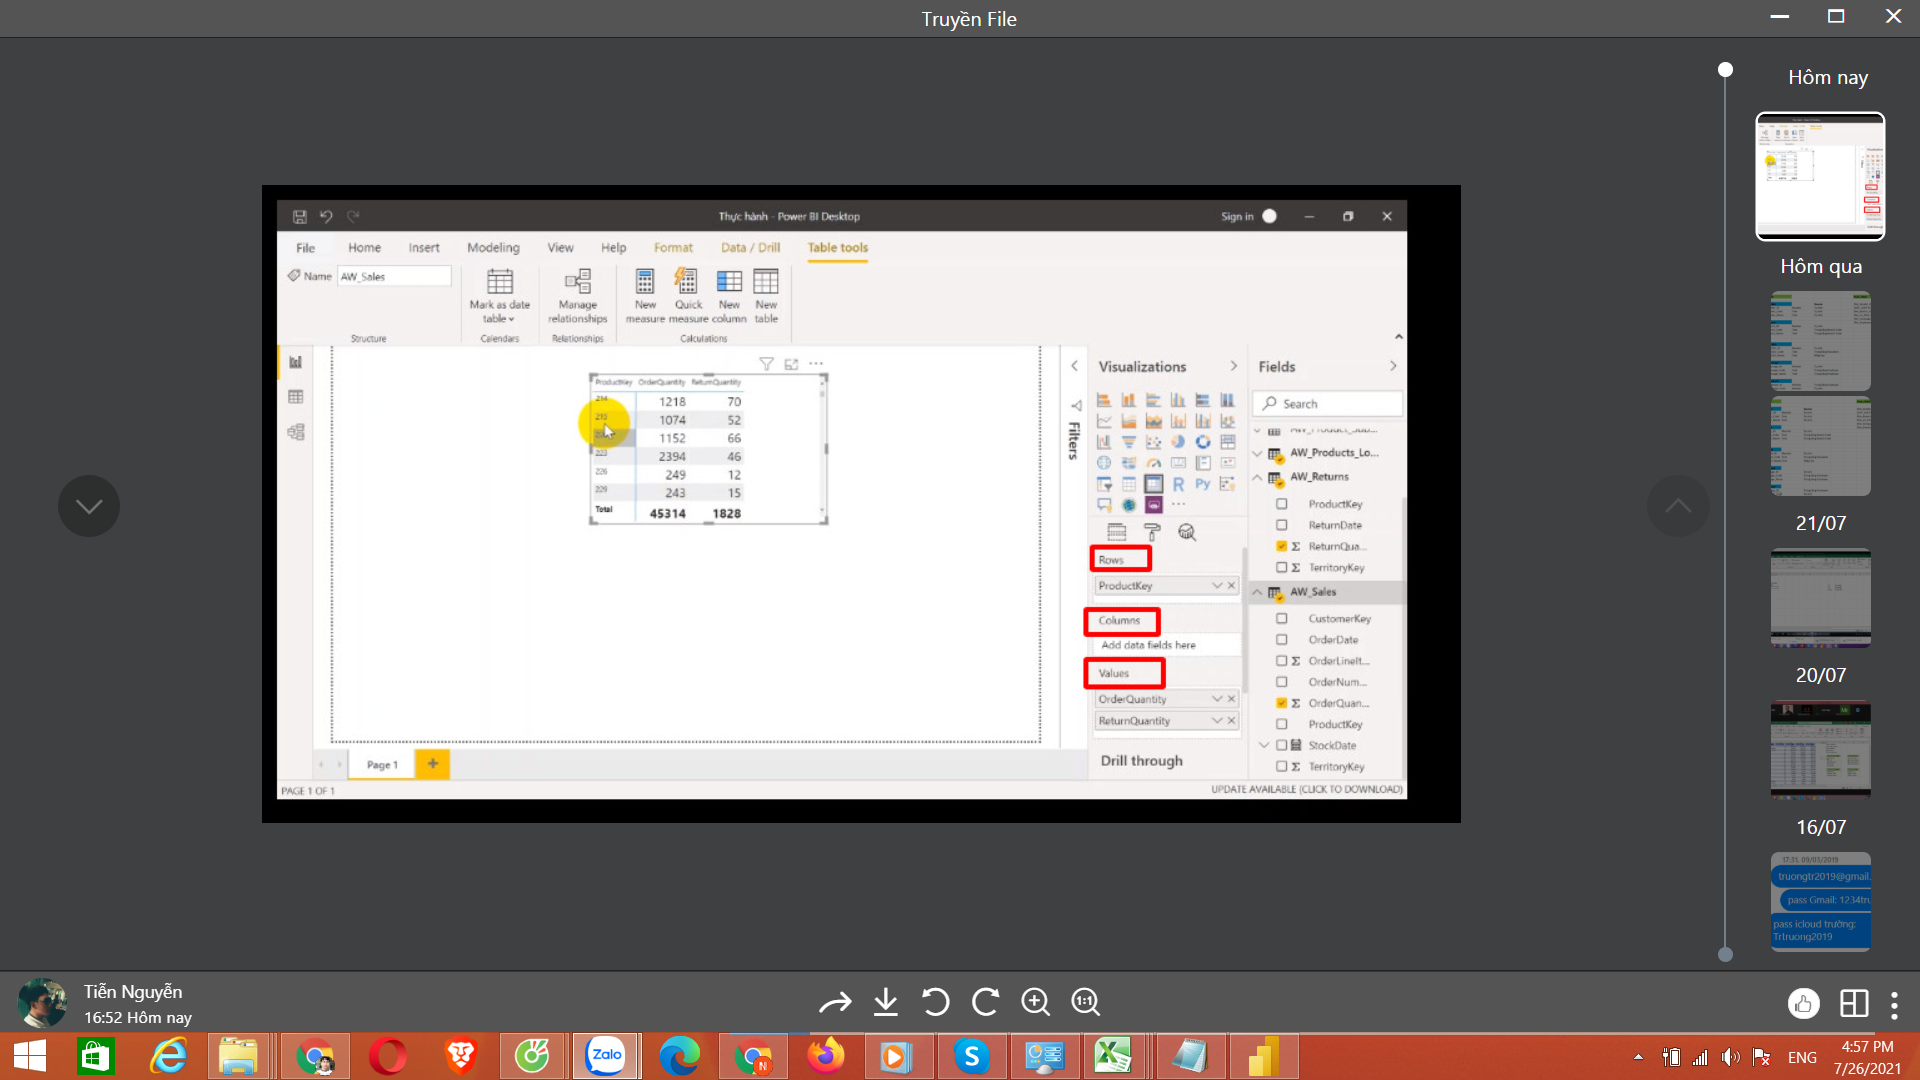Launch Internet Explorer from the taskbar
Viewport: 1920px width, 1080px height.
168,1056
